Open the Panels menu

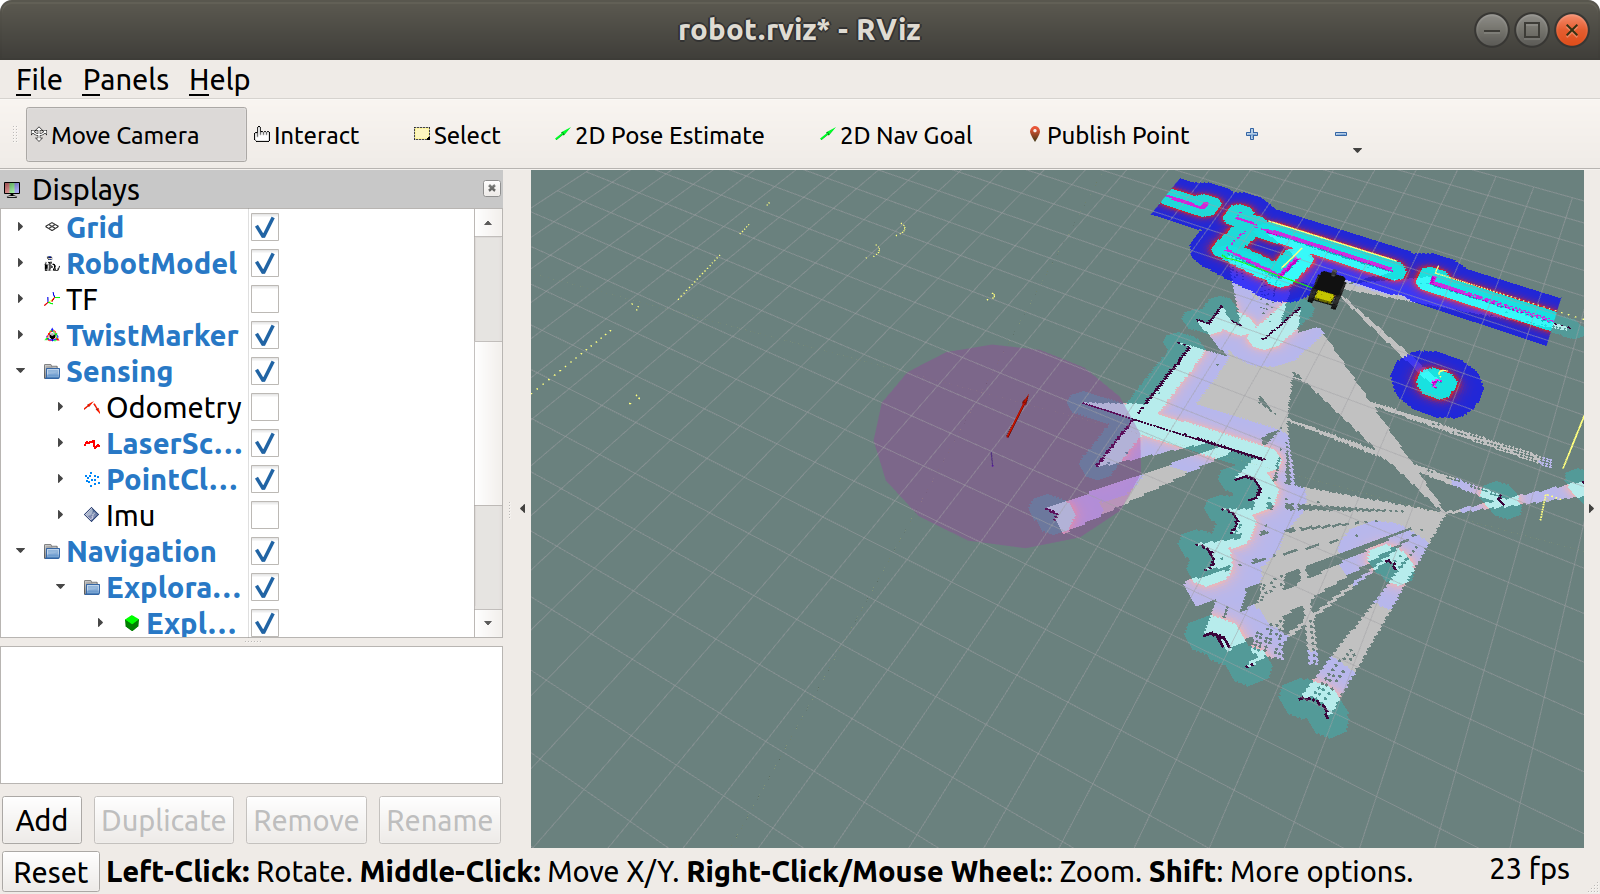pyautogui.click(x=126, y=79)
